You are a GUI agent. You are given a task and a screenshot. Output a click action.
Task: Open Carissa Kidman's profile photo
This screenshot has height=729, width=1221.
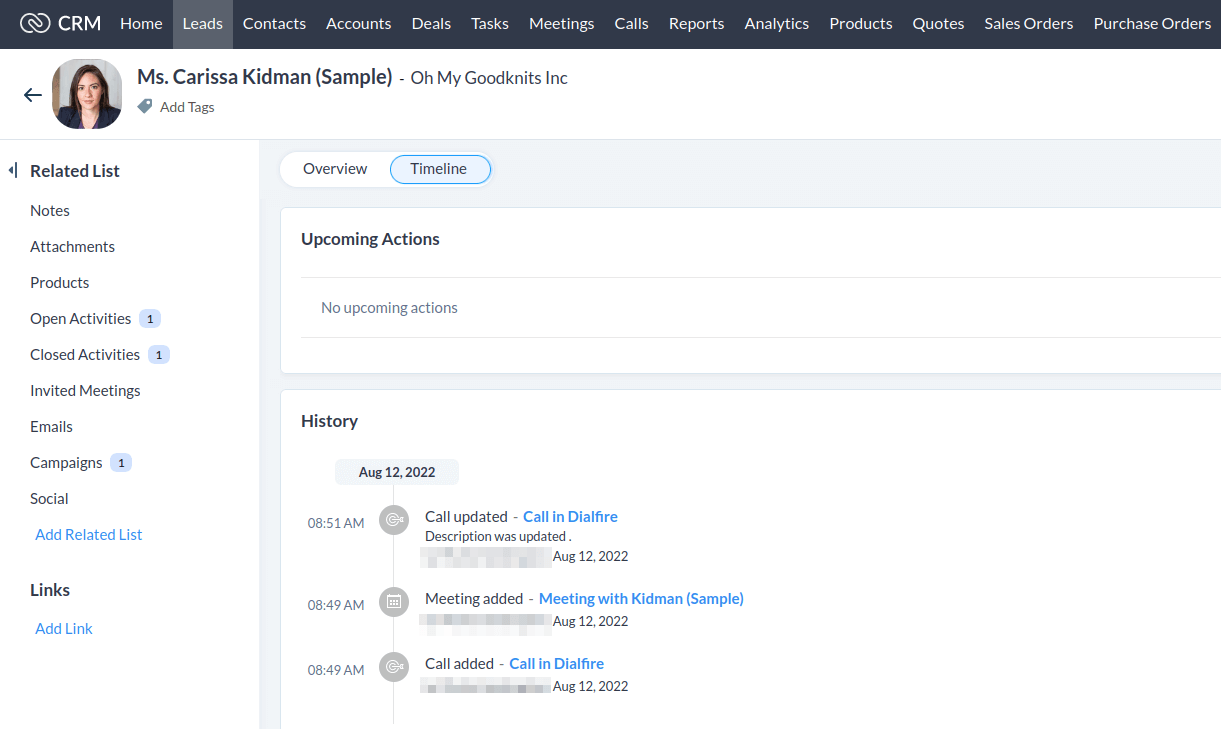pyautogui.click(x=87, y=94)
